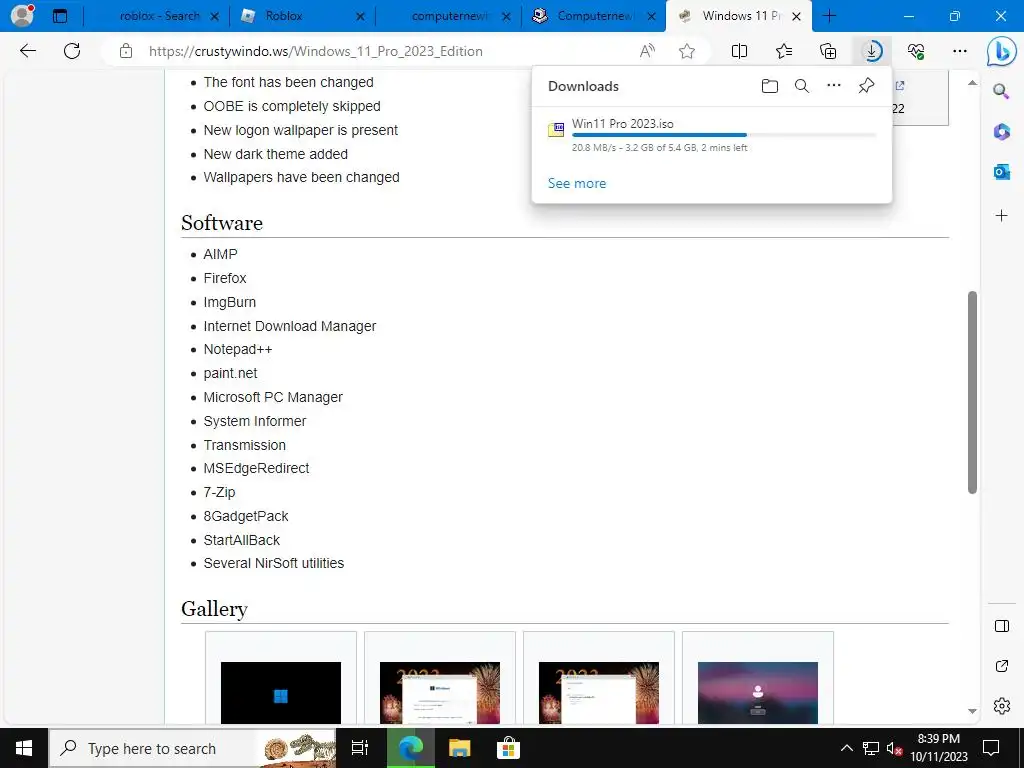Open Outlook in the sidebar
This screenshot has width=1024, height=768.
(1001, 172)
